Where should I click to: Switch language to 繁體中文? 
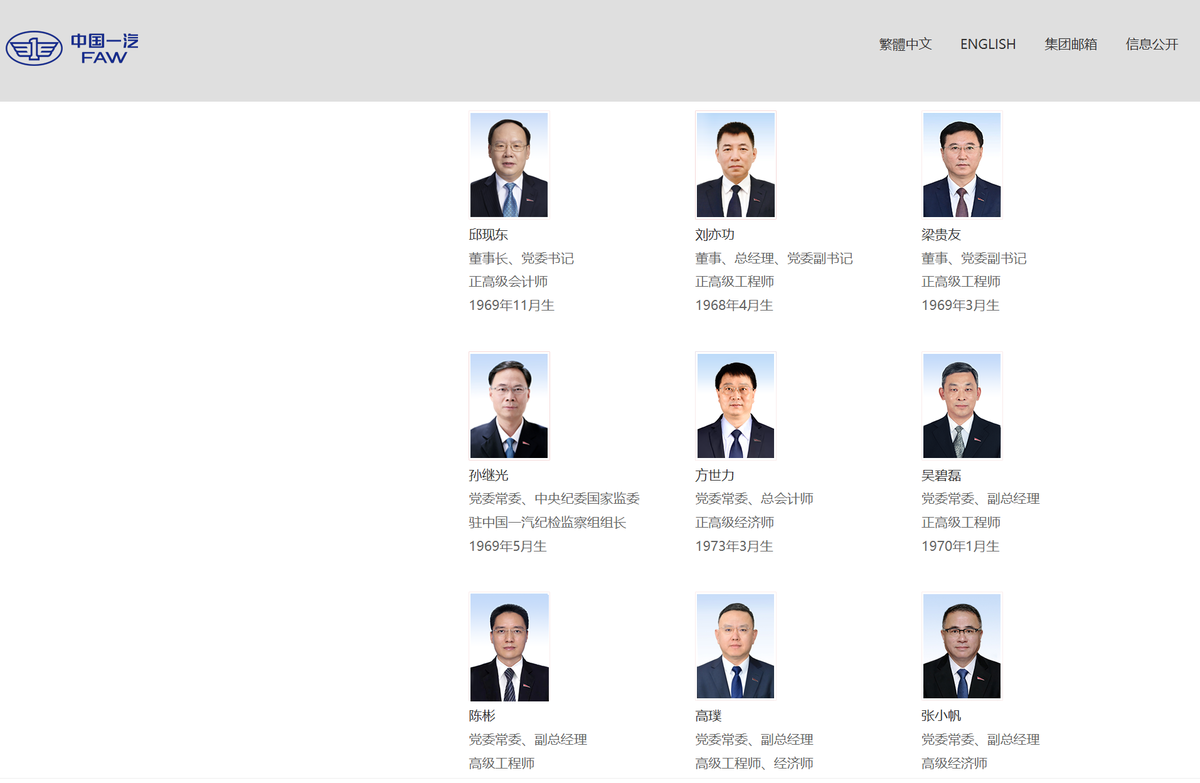tap(905, 44)
